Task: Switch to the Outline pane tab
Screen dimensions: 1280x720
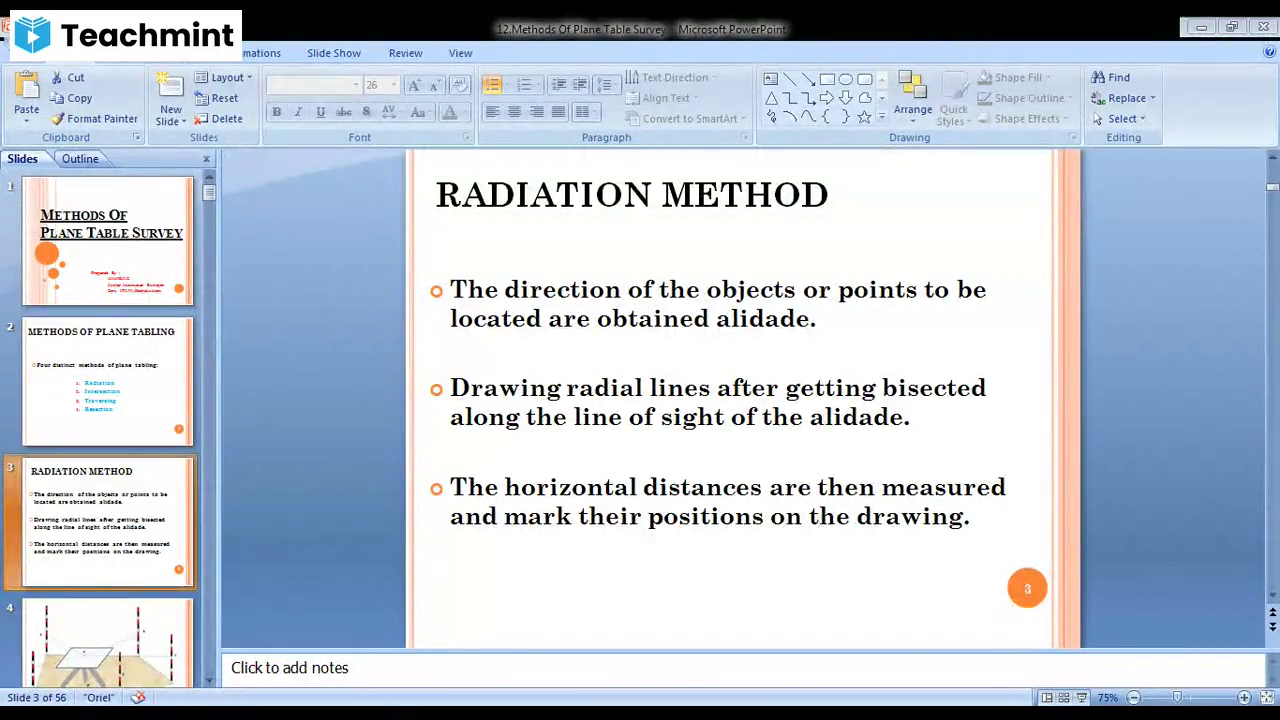Action: click(x=80, y=159)
